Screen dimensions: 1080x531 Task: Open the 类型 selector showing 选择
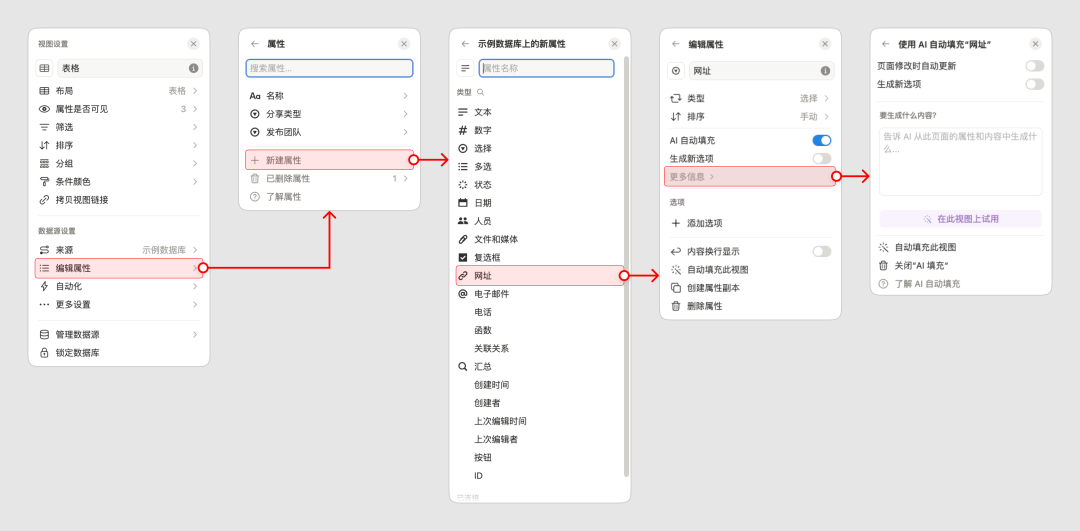(x=749, y=98)
